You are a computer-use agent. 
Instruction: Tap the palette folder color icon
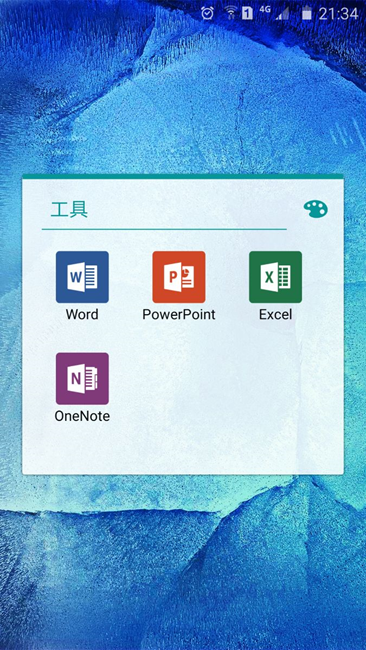(315, 209)
